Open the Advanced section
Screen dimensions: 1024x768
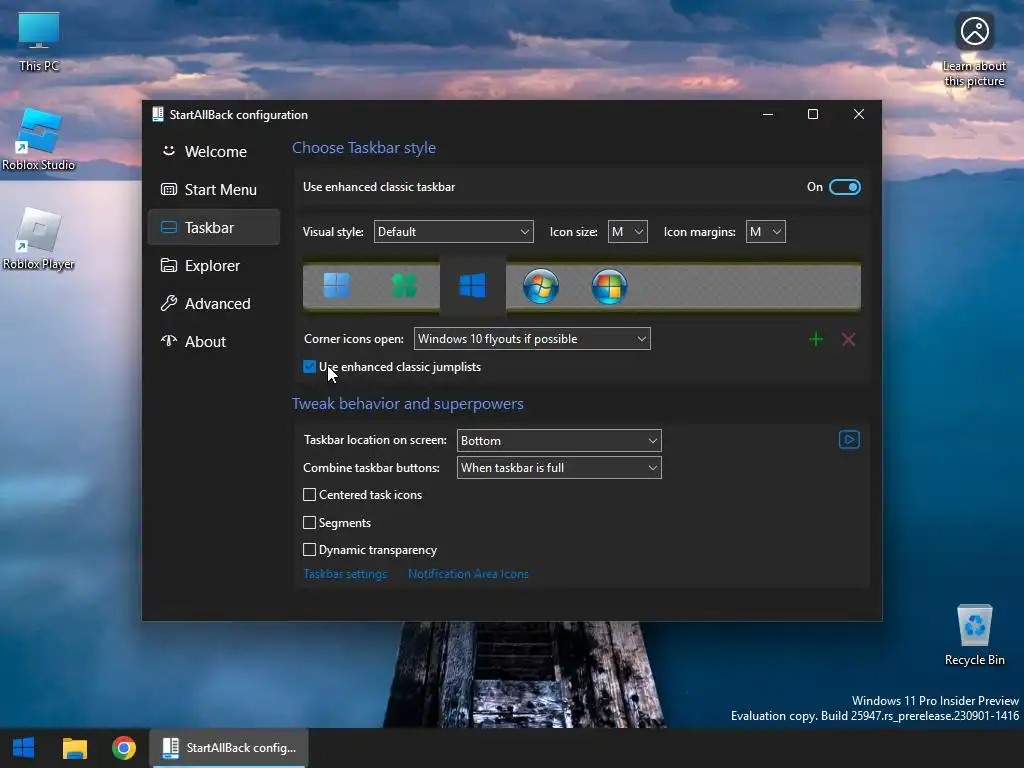pos(214,304)
